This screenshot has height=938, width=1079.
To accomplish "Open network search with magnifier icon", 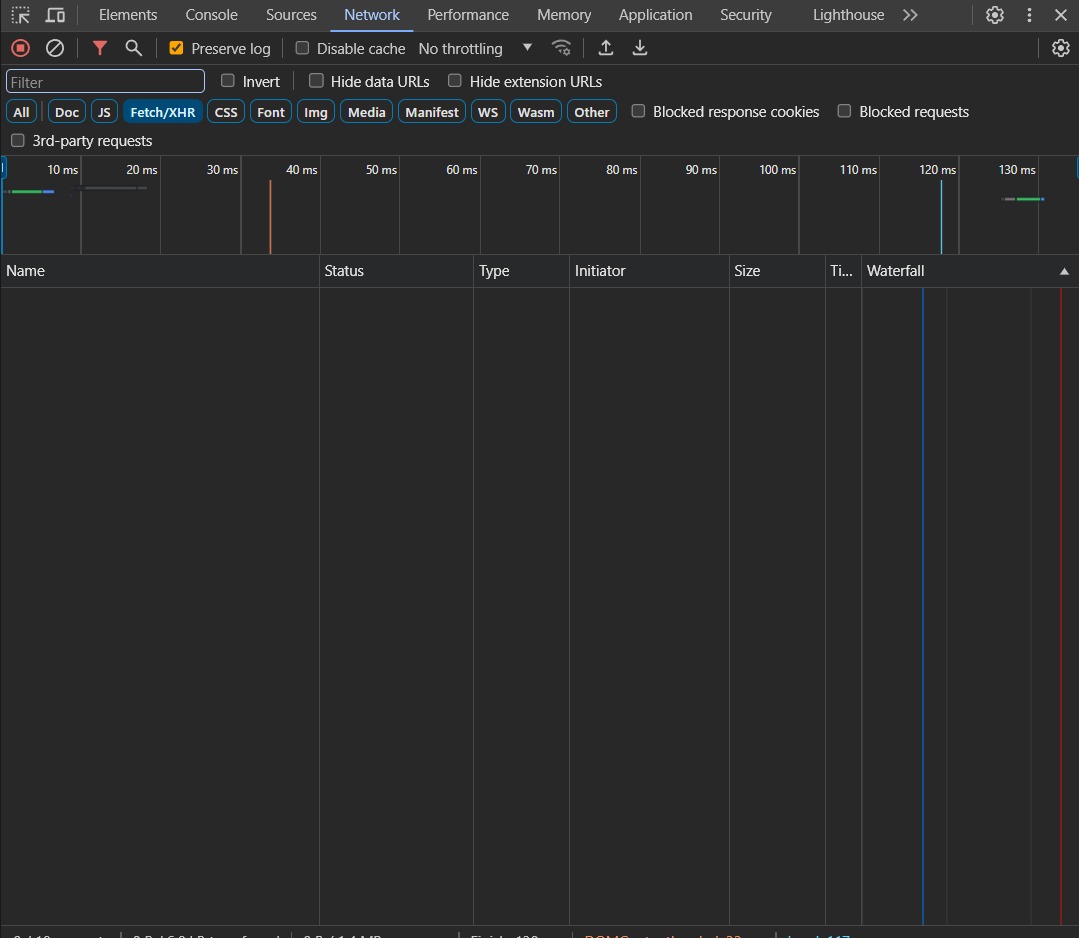I will click(133, 48).
